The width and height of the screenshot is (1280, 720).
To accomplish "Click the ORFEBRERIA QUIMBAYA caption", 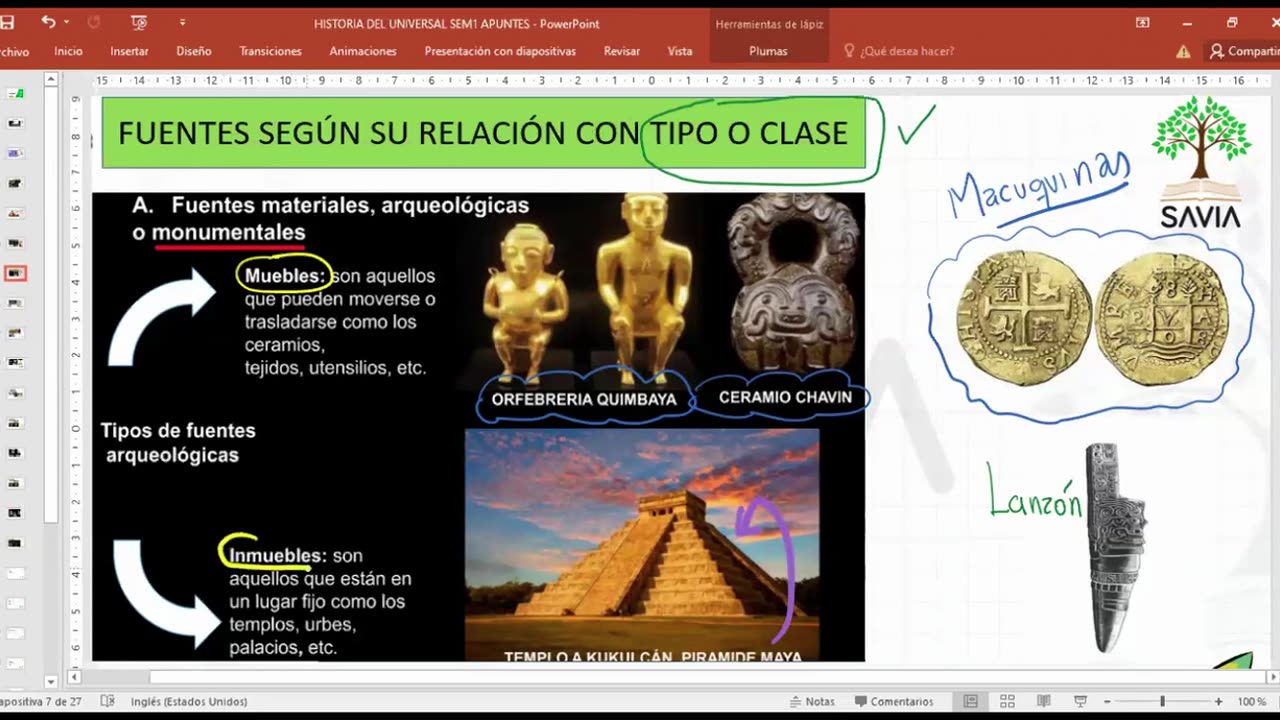I will [584, 399].
